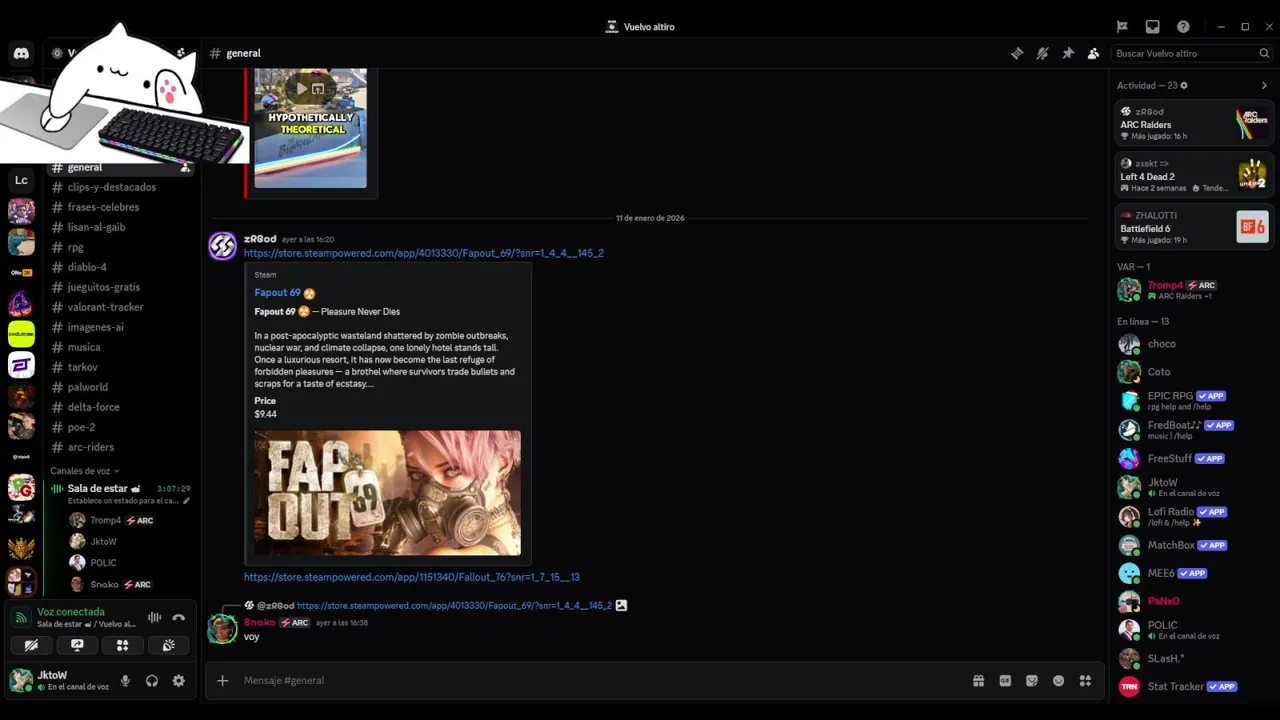Invite people icon next to general channel

pyautogui.click(x=186, y=168)
